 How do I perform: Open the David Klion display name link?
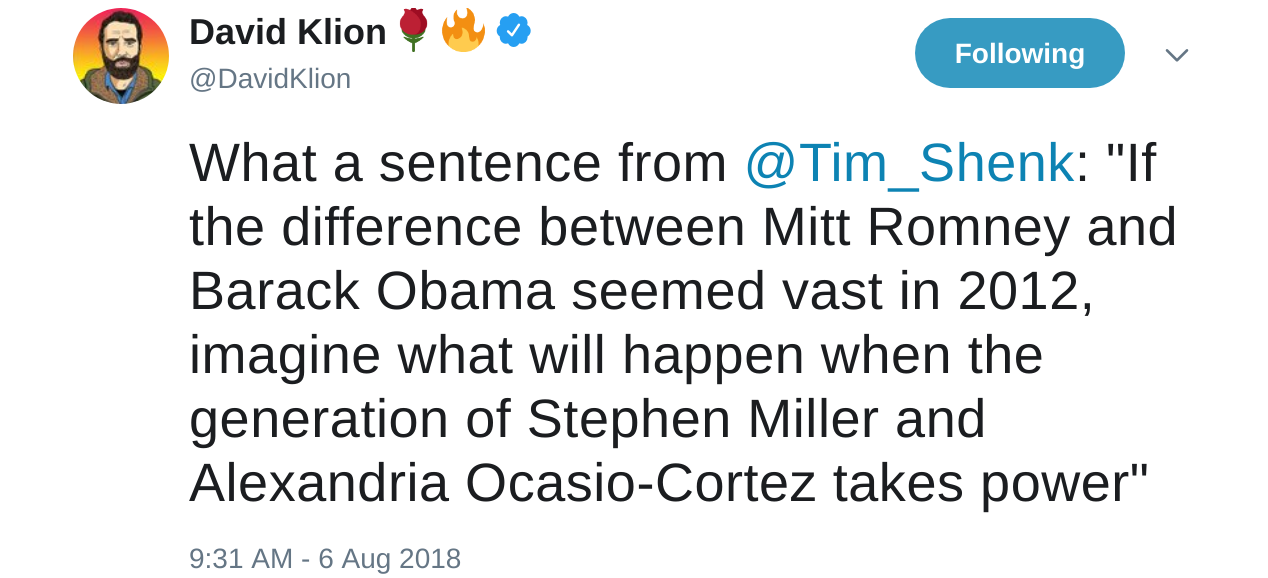click(x=287, y=32)
